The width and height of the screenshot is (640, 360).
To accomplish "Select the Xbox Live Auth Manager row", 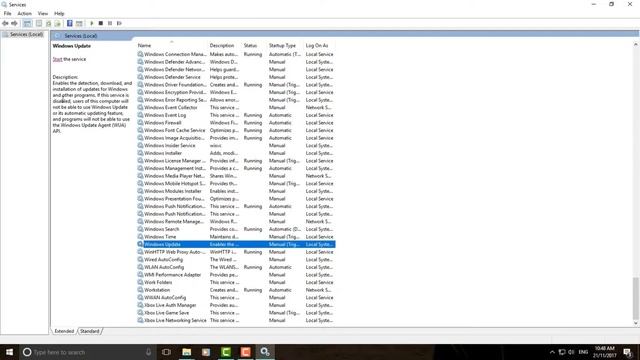I will click(236, 305).
